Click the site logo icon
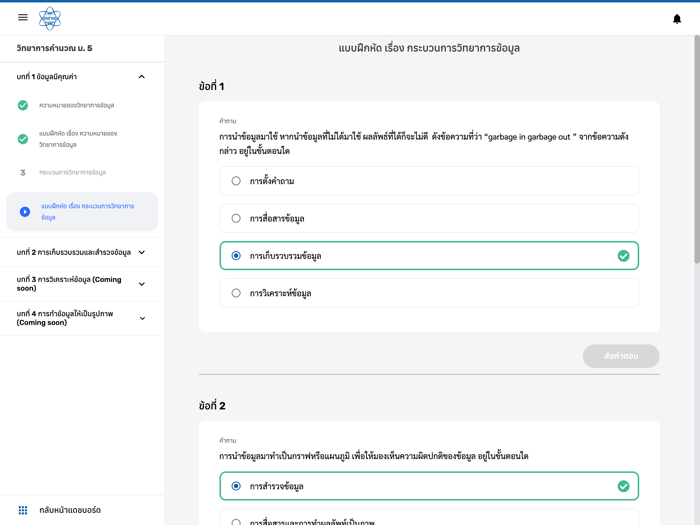This screenshot has width=700, height=525. pyautogui.click(x=50, y=18)
